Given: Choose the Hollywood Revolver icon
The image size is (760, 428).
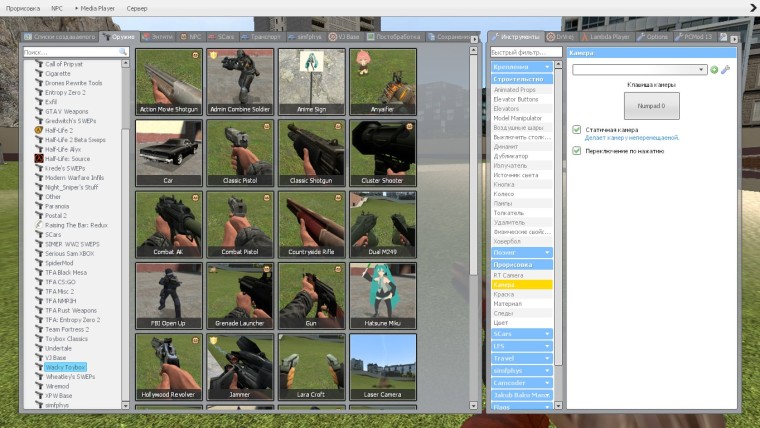Looking at the screenshot, I should [169, 367].
